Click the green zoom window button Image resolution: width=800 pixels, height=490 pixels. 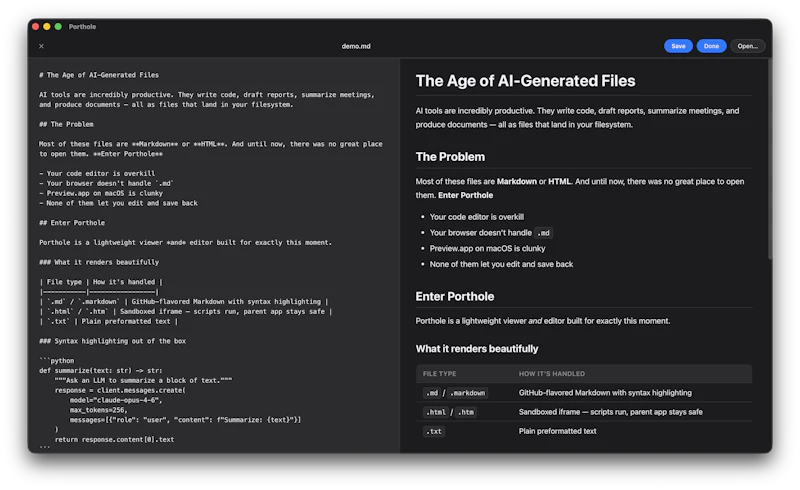click(58, 27)
